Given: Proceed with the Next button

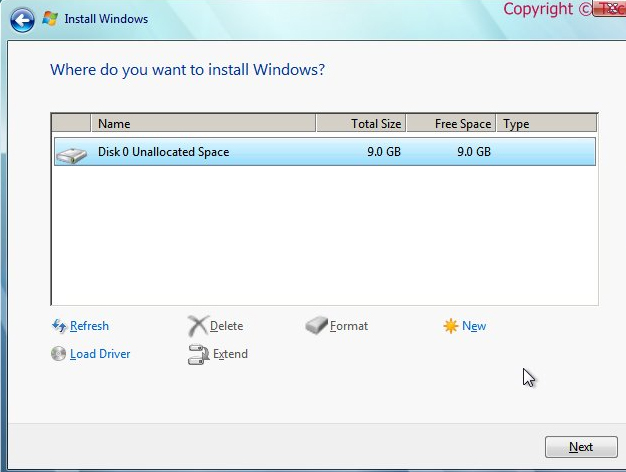Looking at the screenshot, I should click(x=581, y=446).
